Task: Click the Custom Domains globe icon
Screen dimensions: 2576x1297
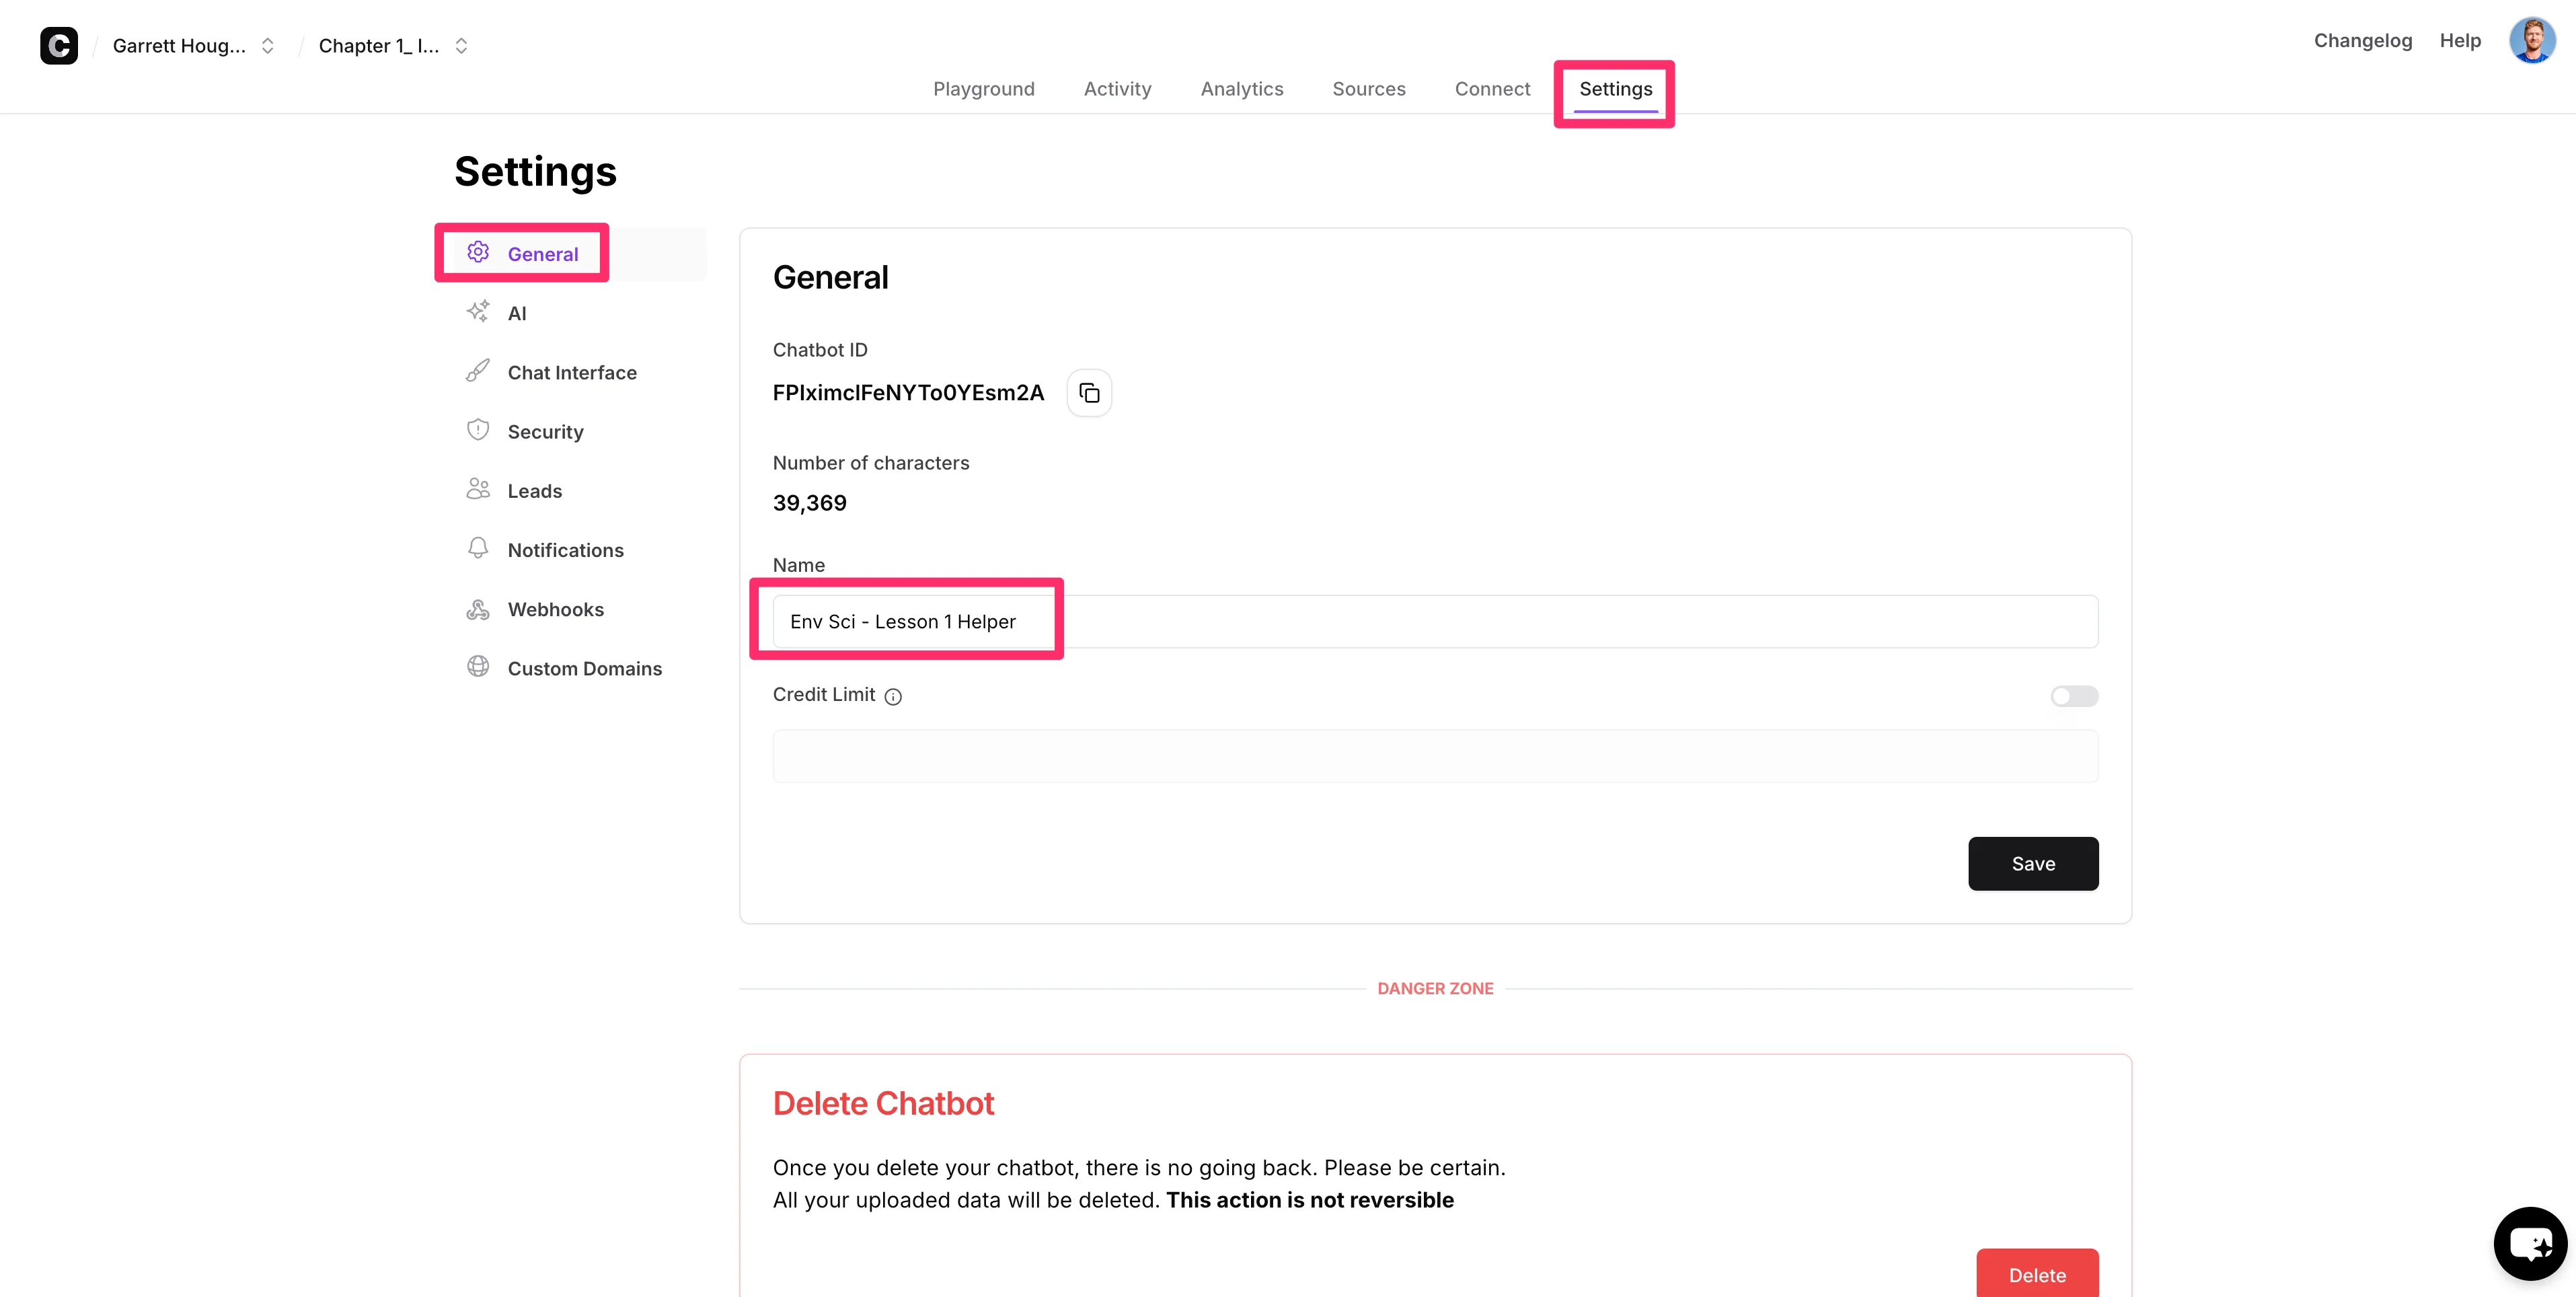Action: [478, 667]
